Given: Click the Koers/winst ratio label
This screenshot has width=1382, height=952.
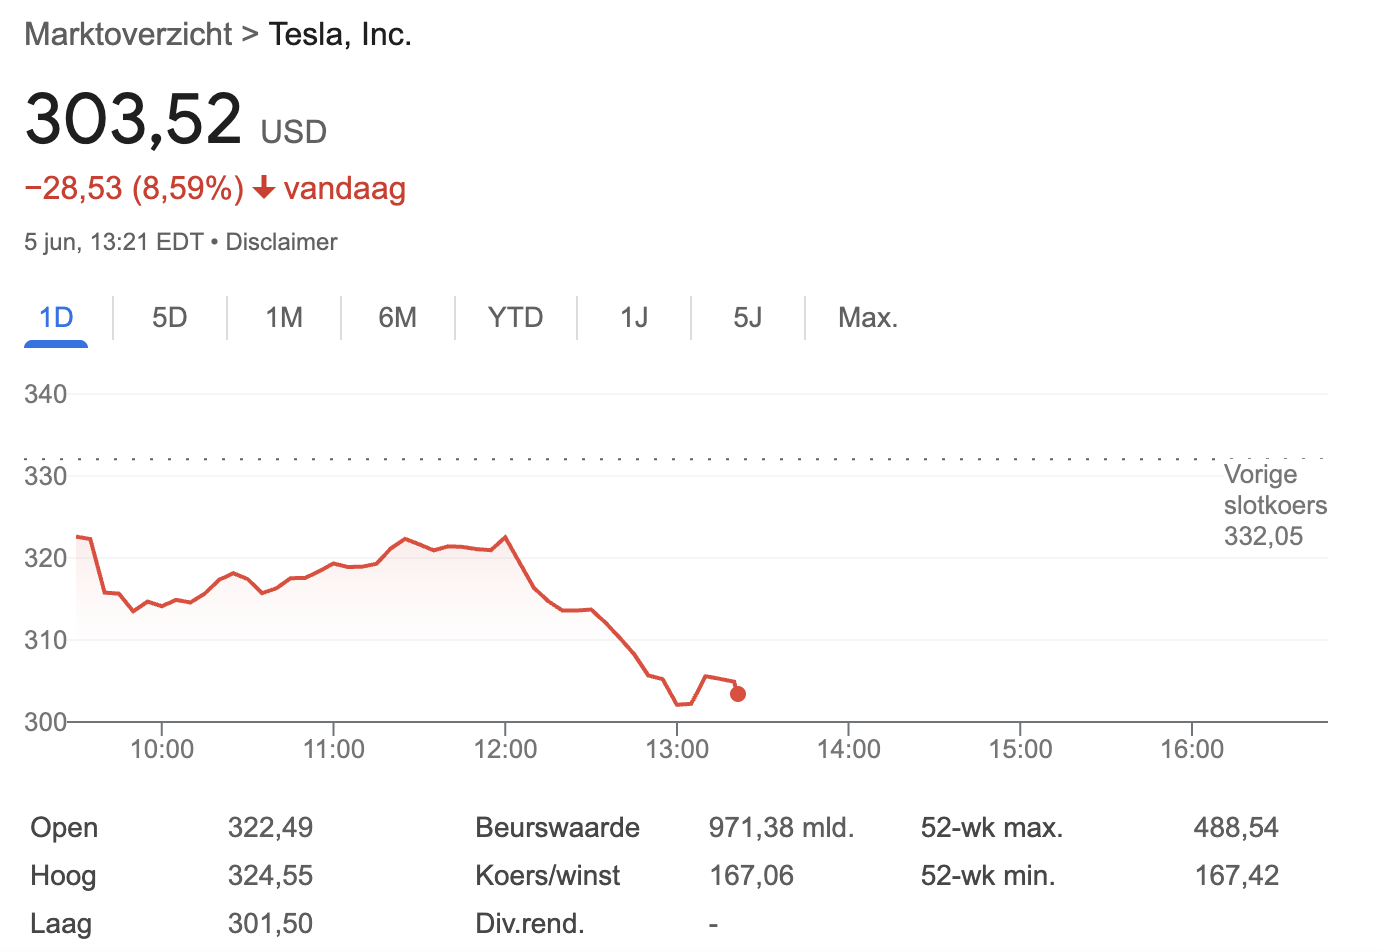Looking at the screenshot, I should tap(547, 876).
